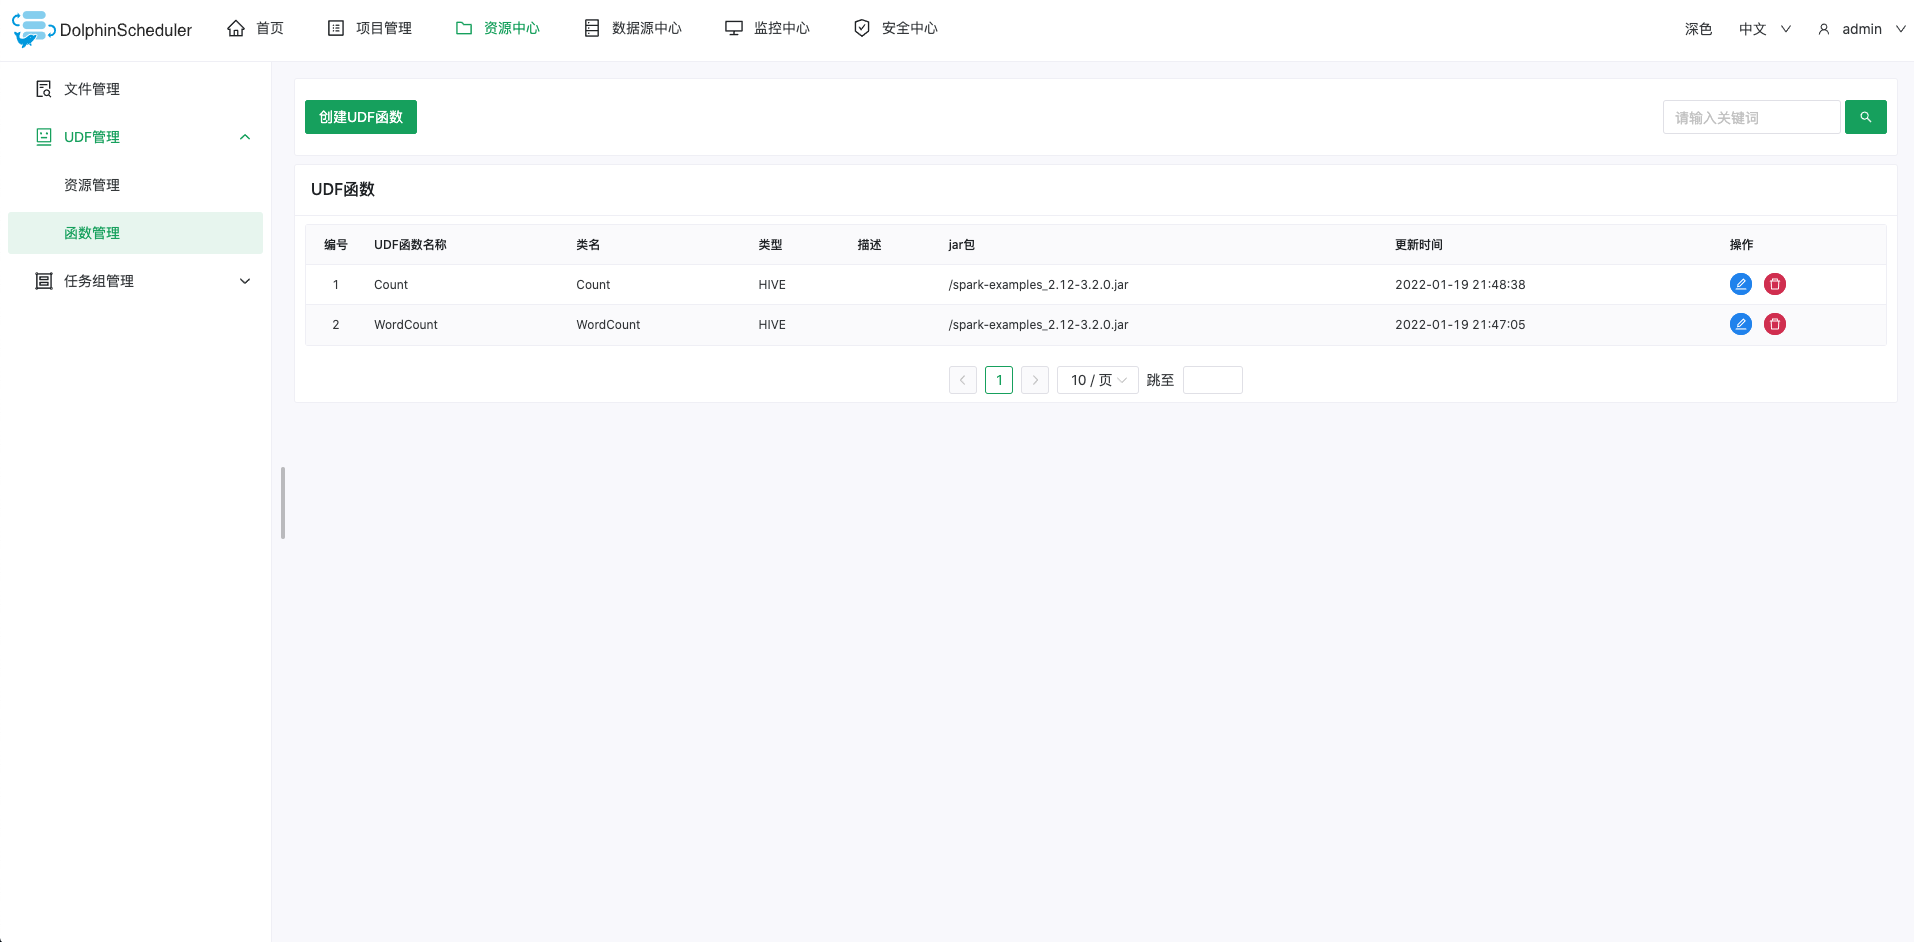Image resolution: width=1914 pixels, height=942 pixels.
Task: Open the 中文 language dropdown
Action: (x=1765, y=29)
